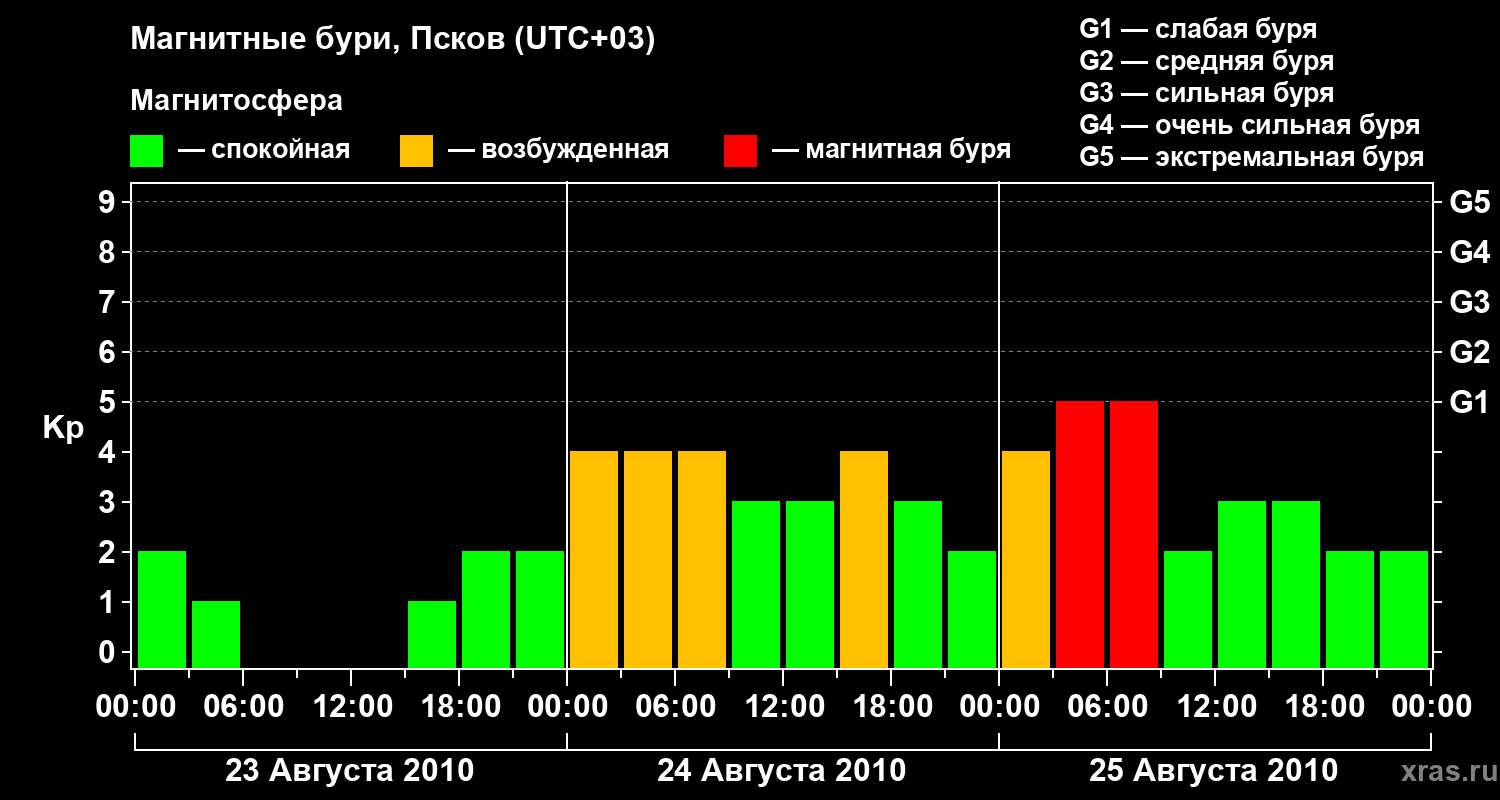Screen dimensions: 1500x800
Task: Click the '06:00' time label under 25 Августа
Action: pyautogui.click(x=1107, y=706)
